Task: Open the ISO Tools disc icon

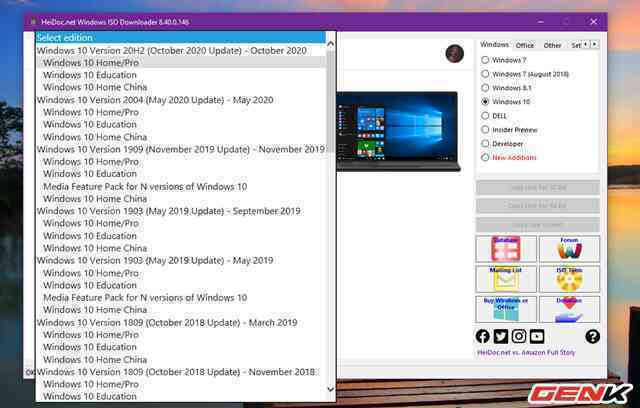Action: pyautogui.click(x=569, y=279)
